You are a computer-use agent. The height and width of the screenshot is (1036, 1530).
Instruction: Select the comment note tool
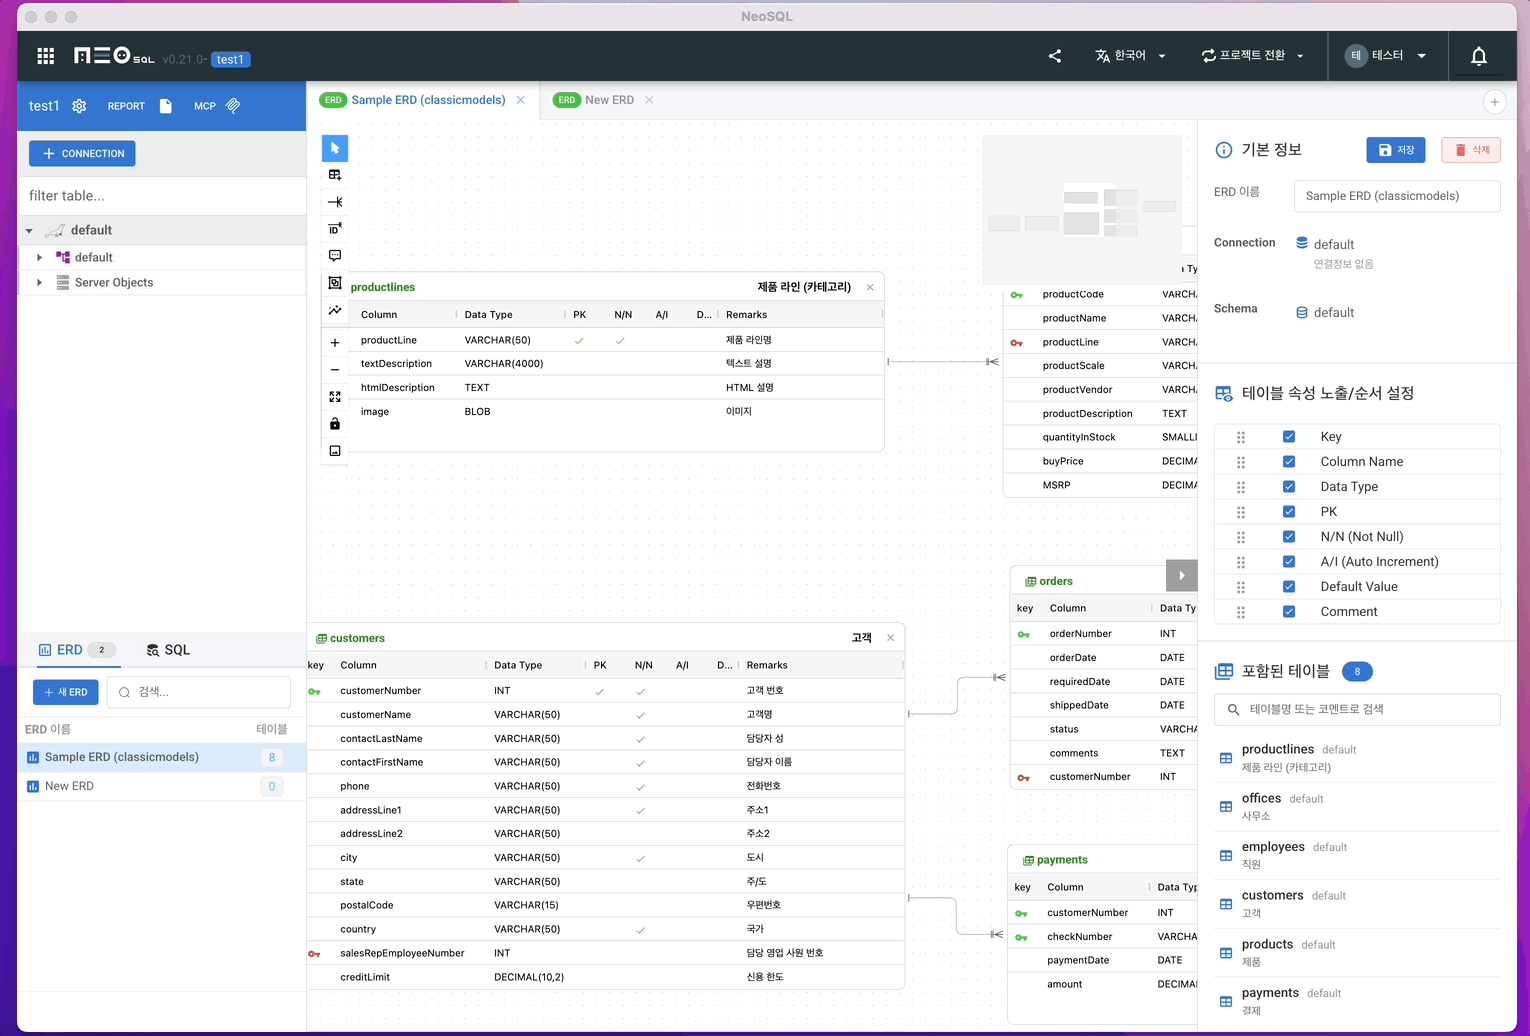pos(335,256)
